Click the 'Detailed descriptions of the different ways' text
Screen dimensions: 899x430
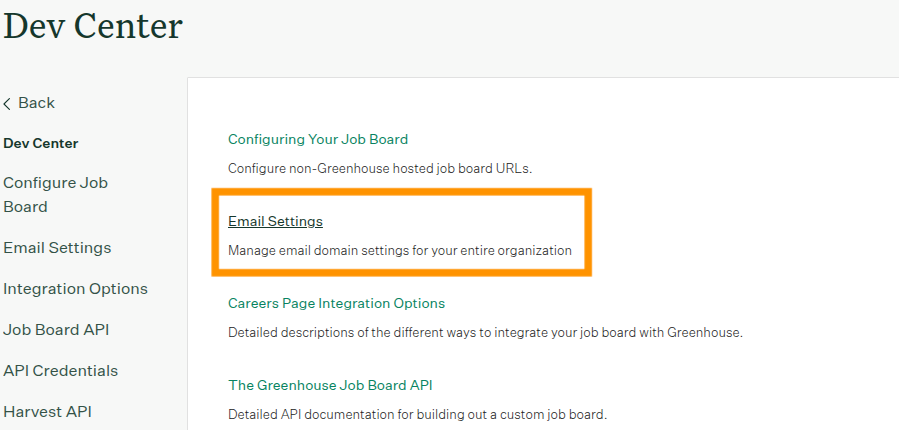485,332
